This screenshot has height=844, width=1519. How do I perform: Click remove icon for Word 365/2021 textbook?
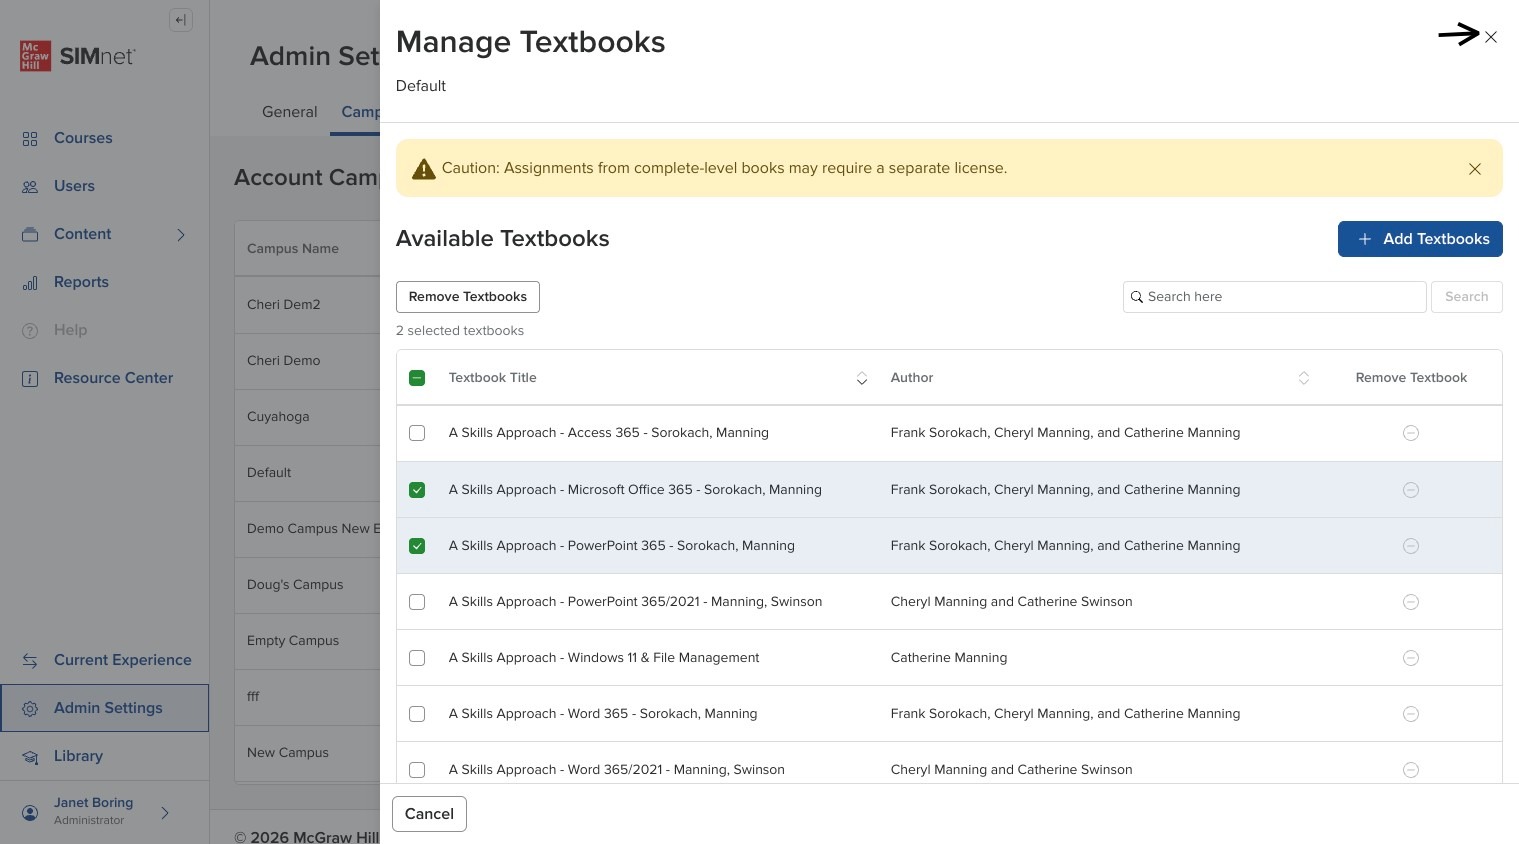pyautogui.click(x=1411, y=770)
